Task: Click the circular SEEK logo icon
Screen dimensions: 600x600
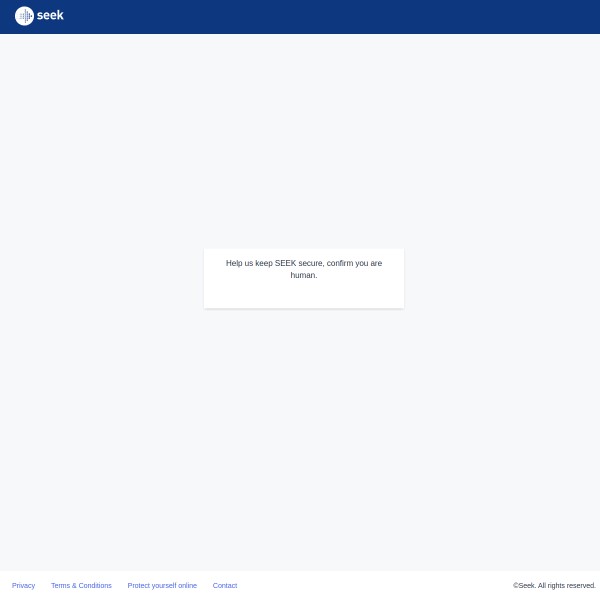Action: (24, 16)
